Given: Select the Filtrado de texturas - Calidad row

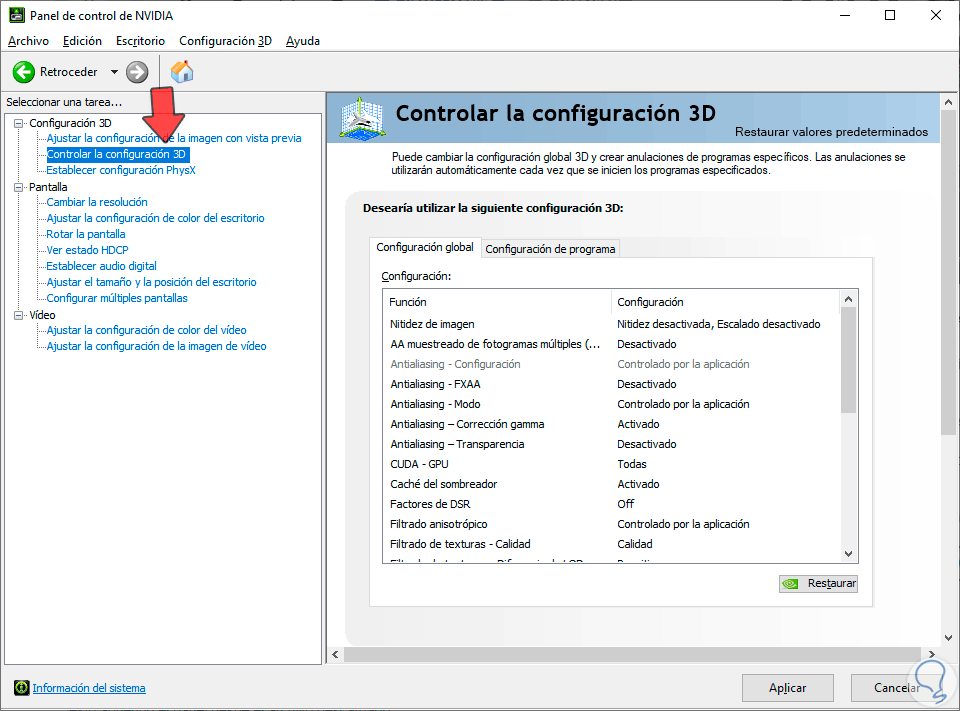Looking at the screenshot, I should point(612,544).
